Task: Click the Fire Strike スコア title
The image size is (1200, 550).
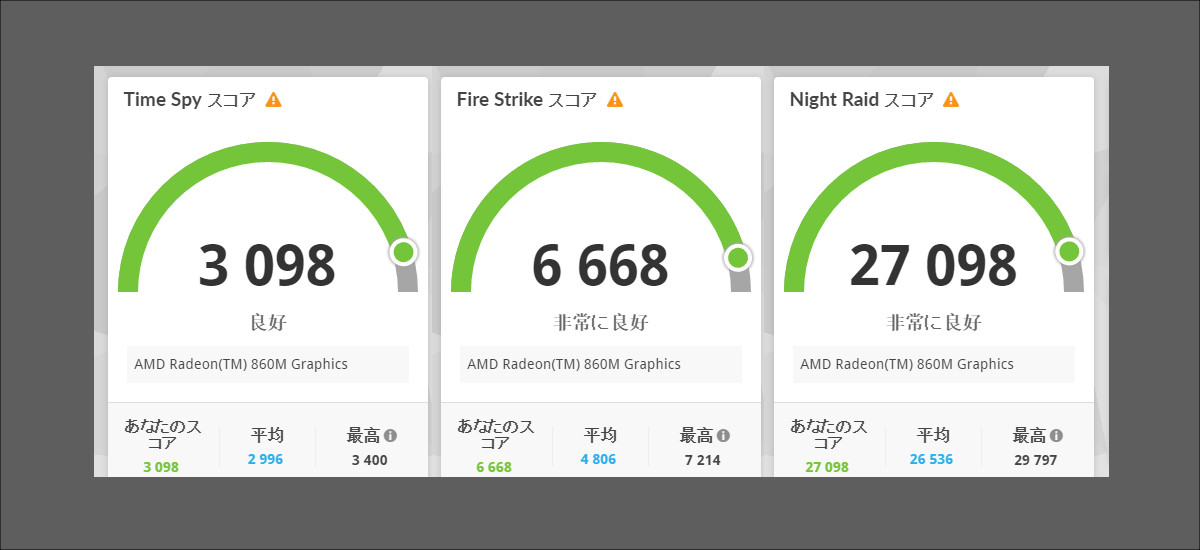Action: pyautogui.click(x=526, y=100)
